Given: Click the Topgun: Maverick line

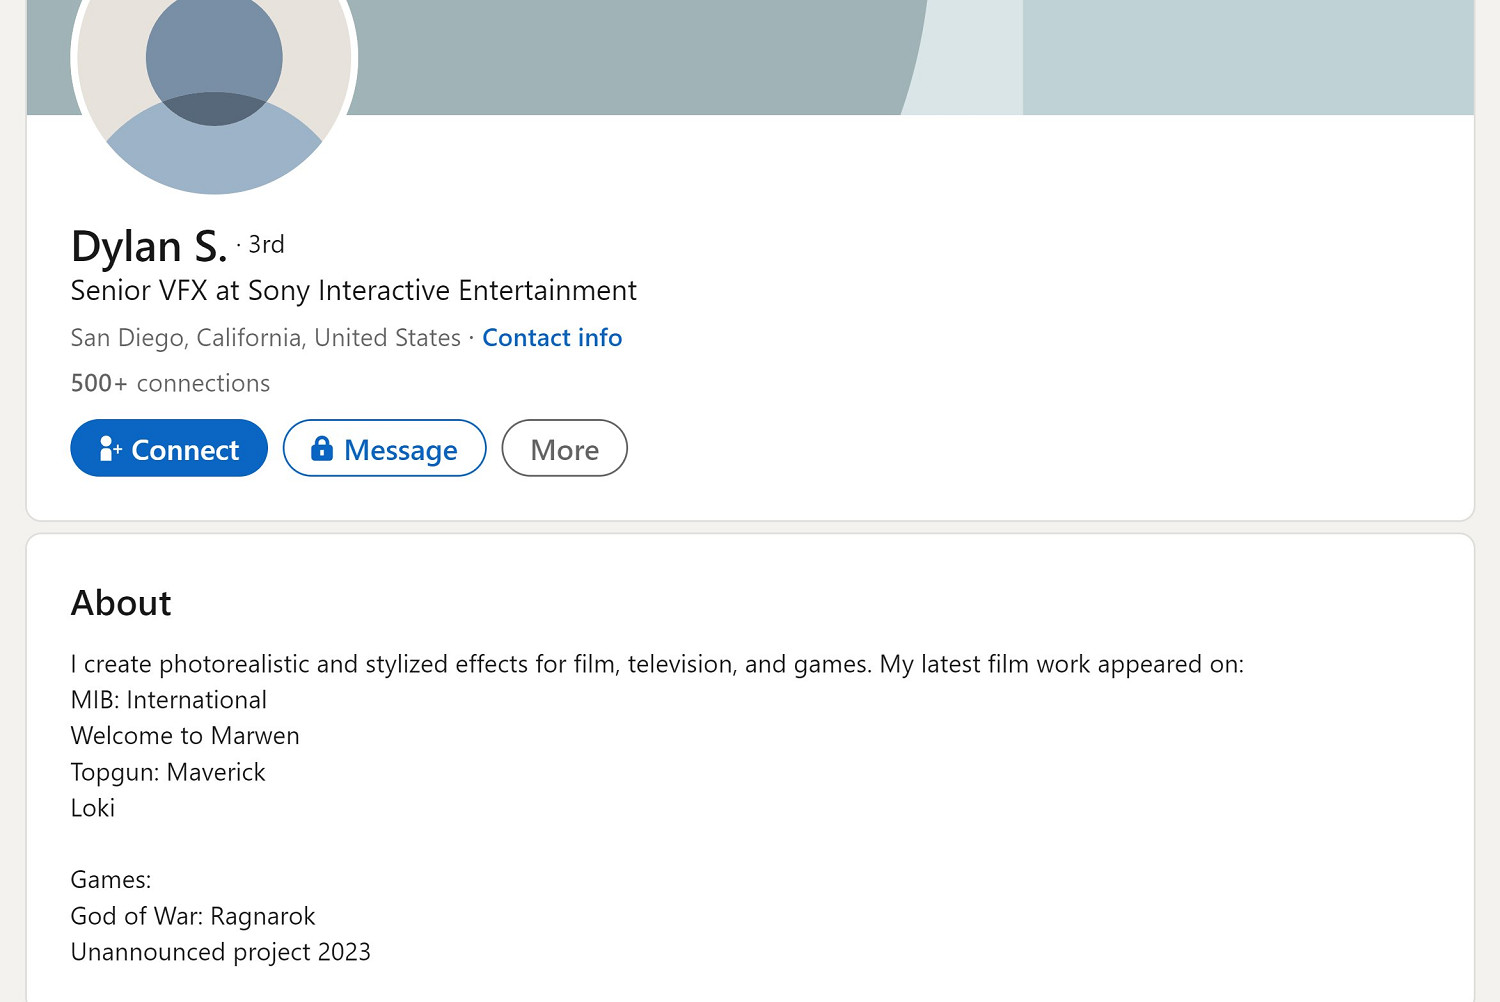Looking at the screenshot, I should click(x=168, y=772).
